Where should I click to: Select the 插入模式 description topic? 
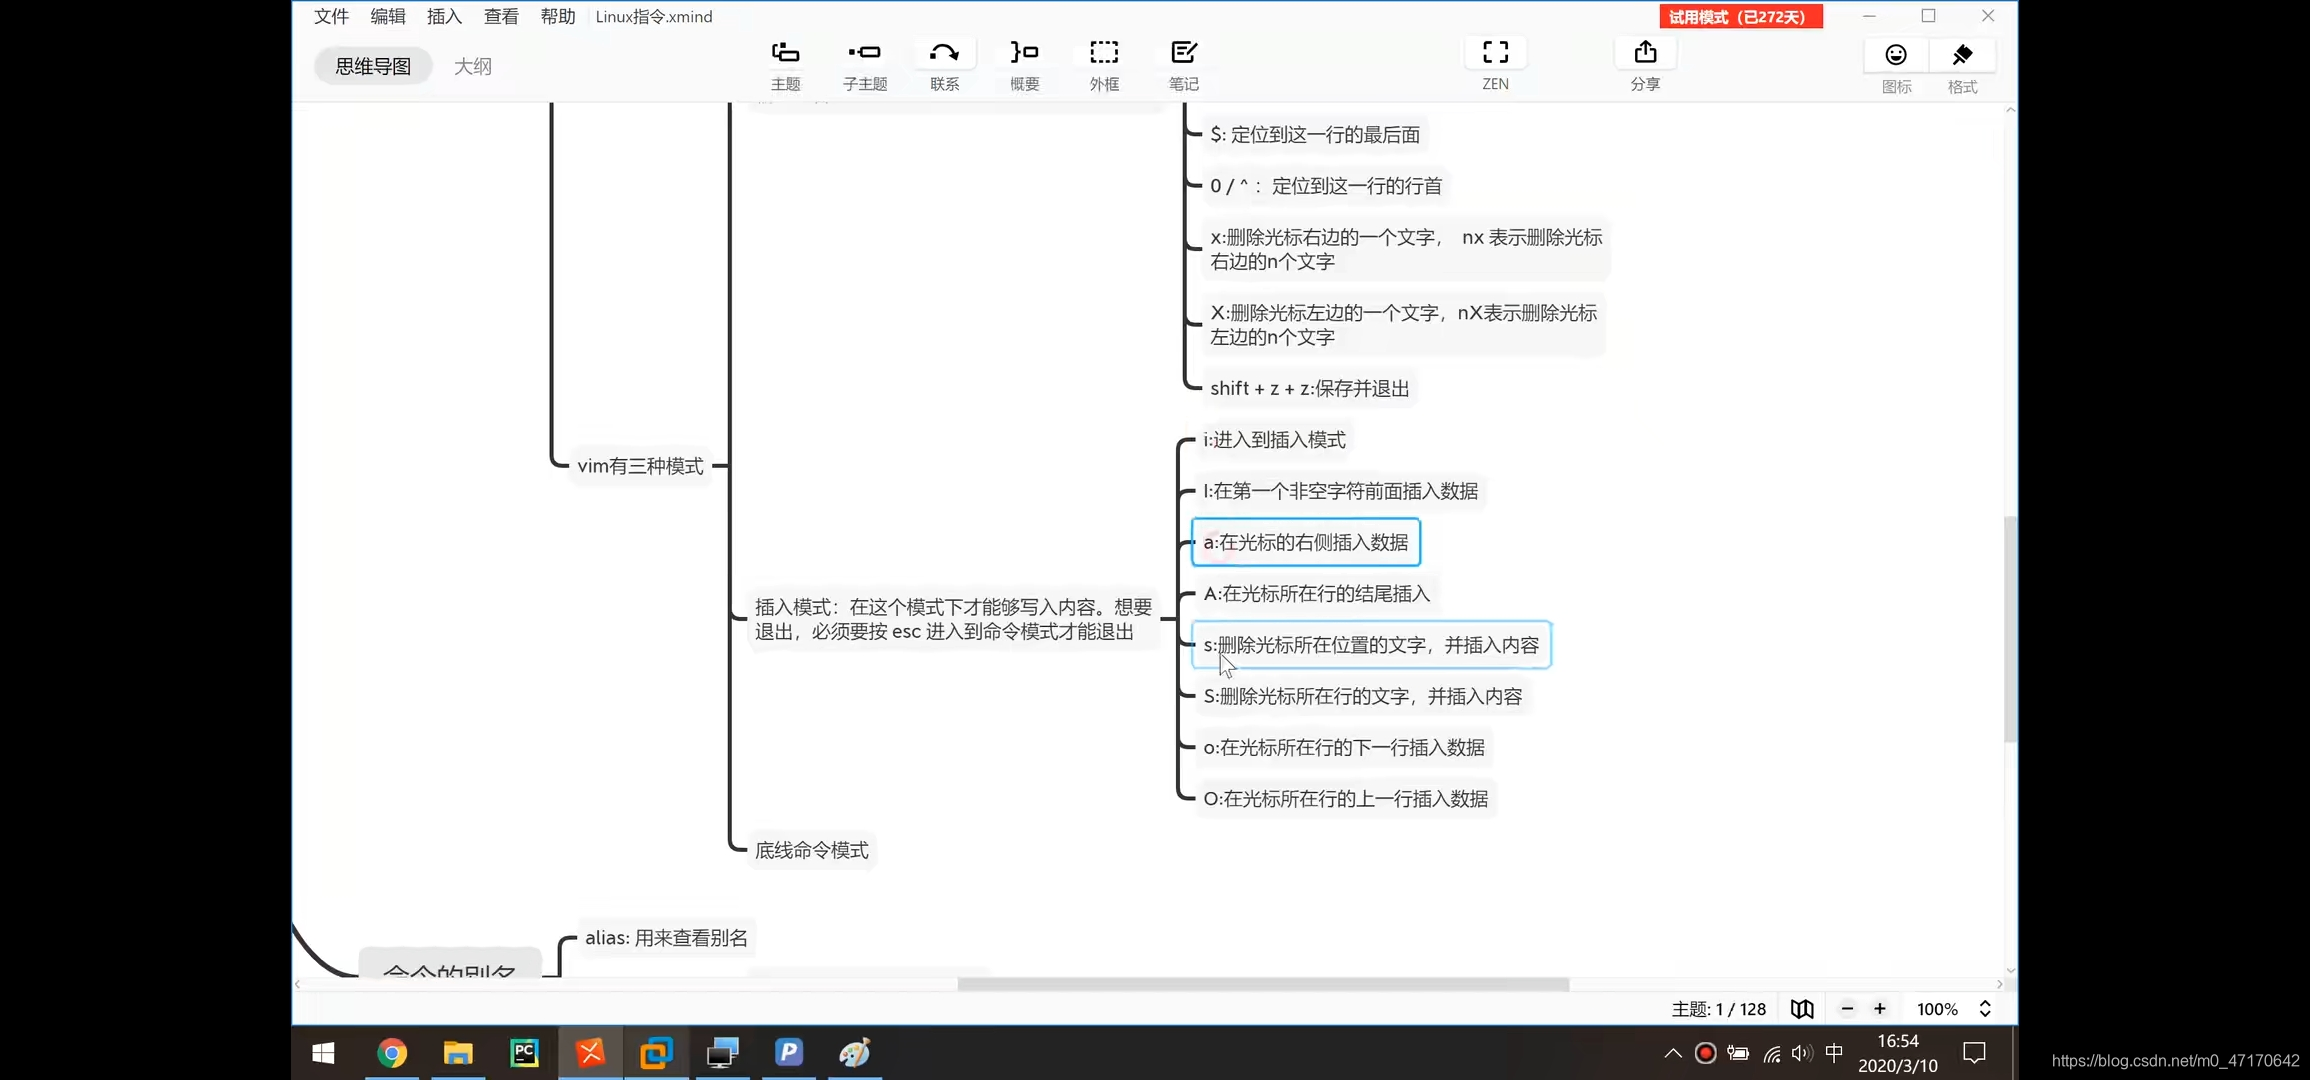953,620
